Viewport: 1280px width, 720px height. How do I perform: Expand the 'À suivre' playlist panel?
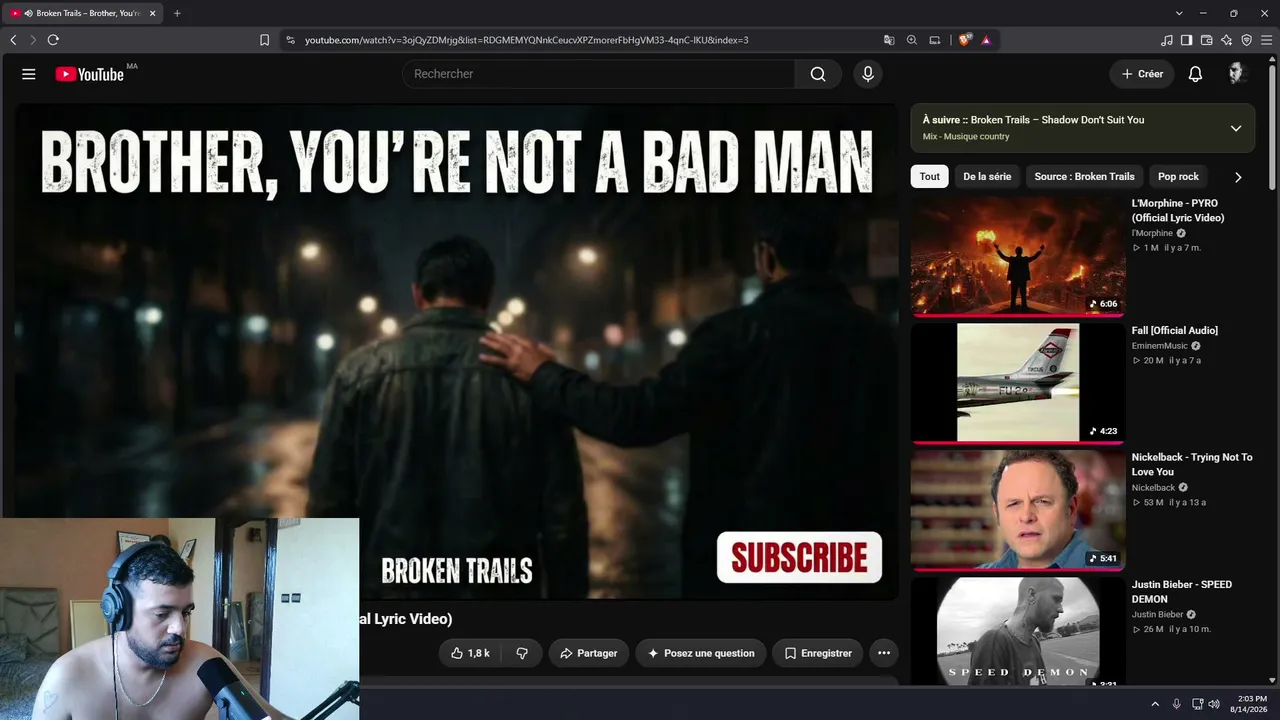click(1236, 128)
